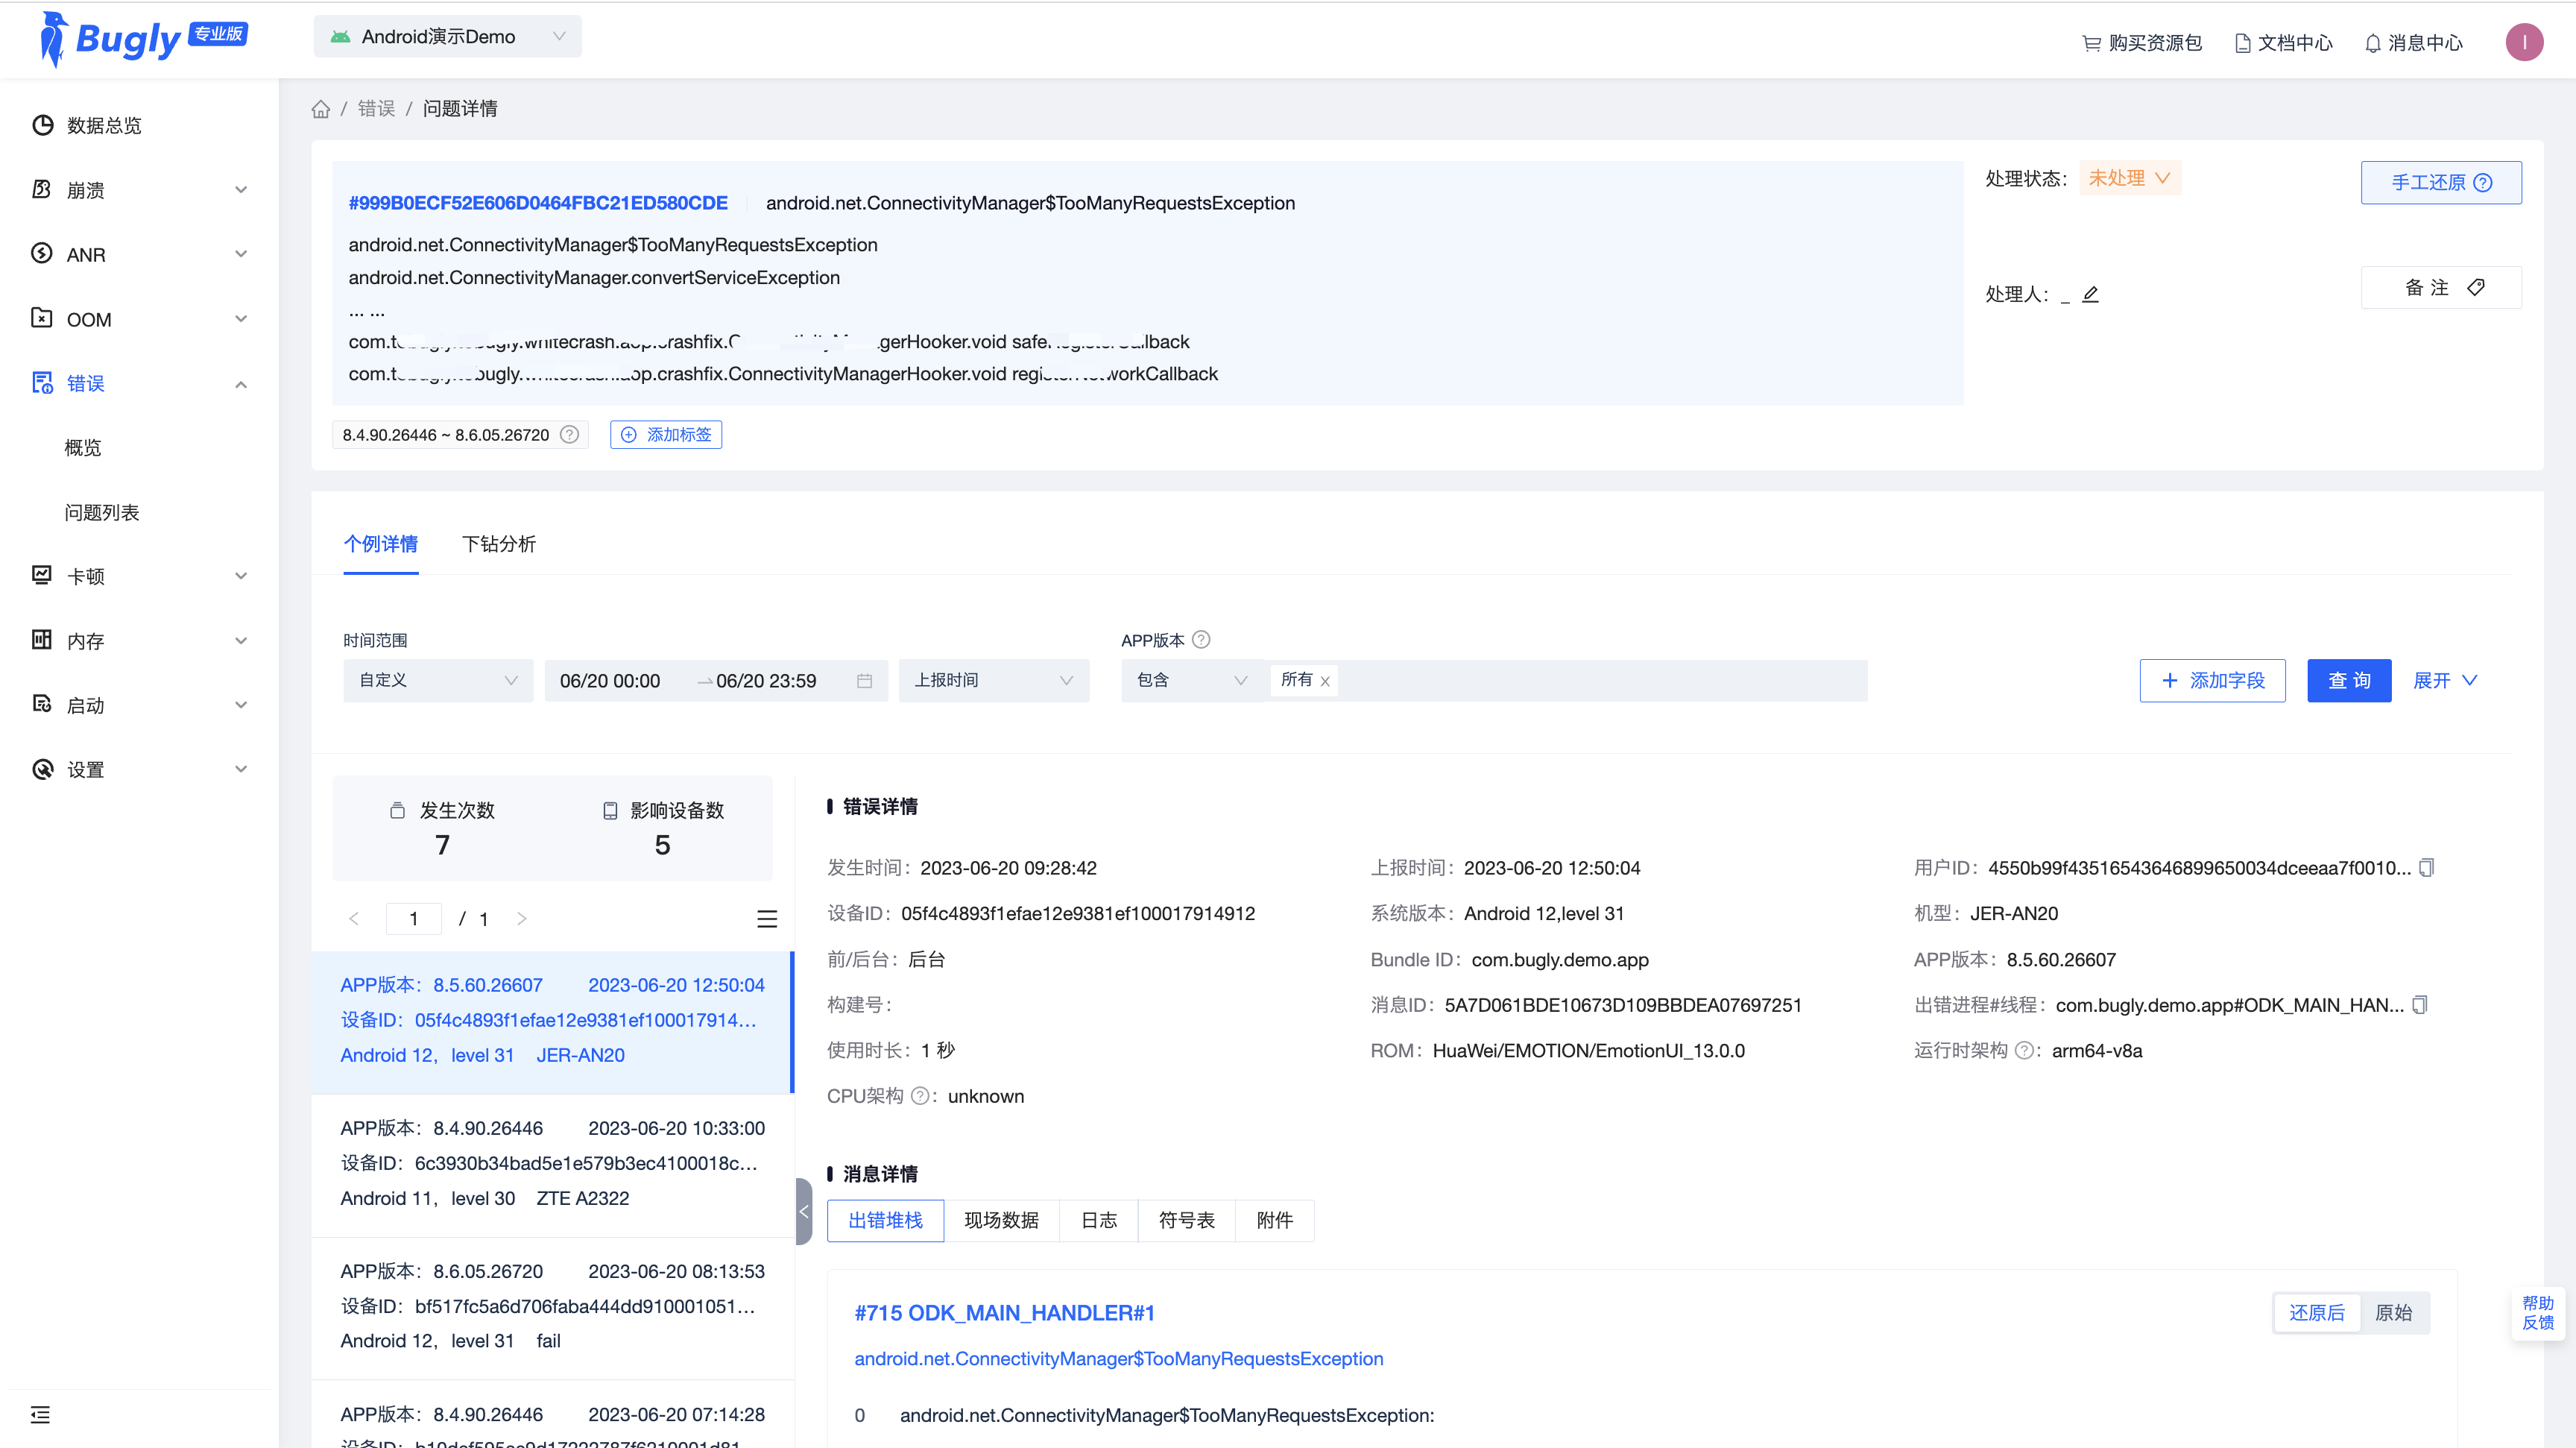Open 问题列表 under 错误
This screenshot has height=1448, width=2576.
pos(102,512)
